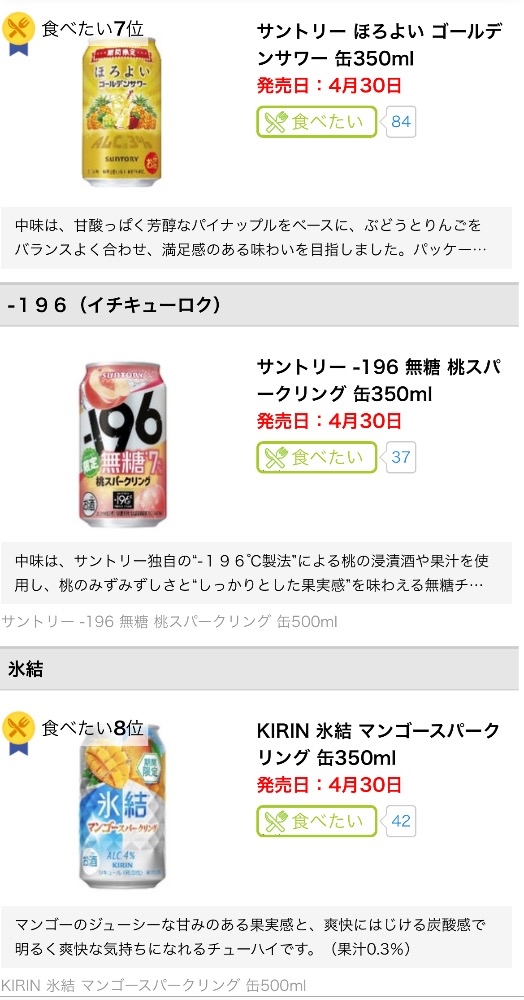This screenshot has width=524, height=1000.
Task: Open 氷結 マンゴースパークリング can image
Action: point(122,807)
